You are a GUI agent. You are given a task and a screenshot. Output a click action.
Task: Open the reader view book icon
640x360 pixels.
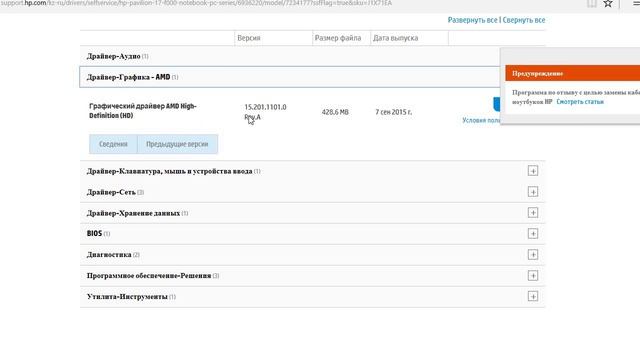click(592, 4)
